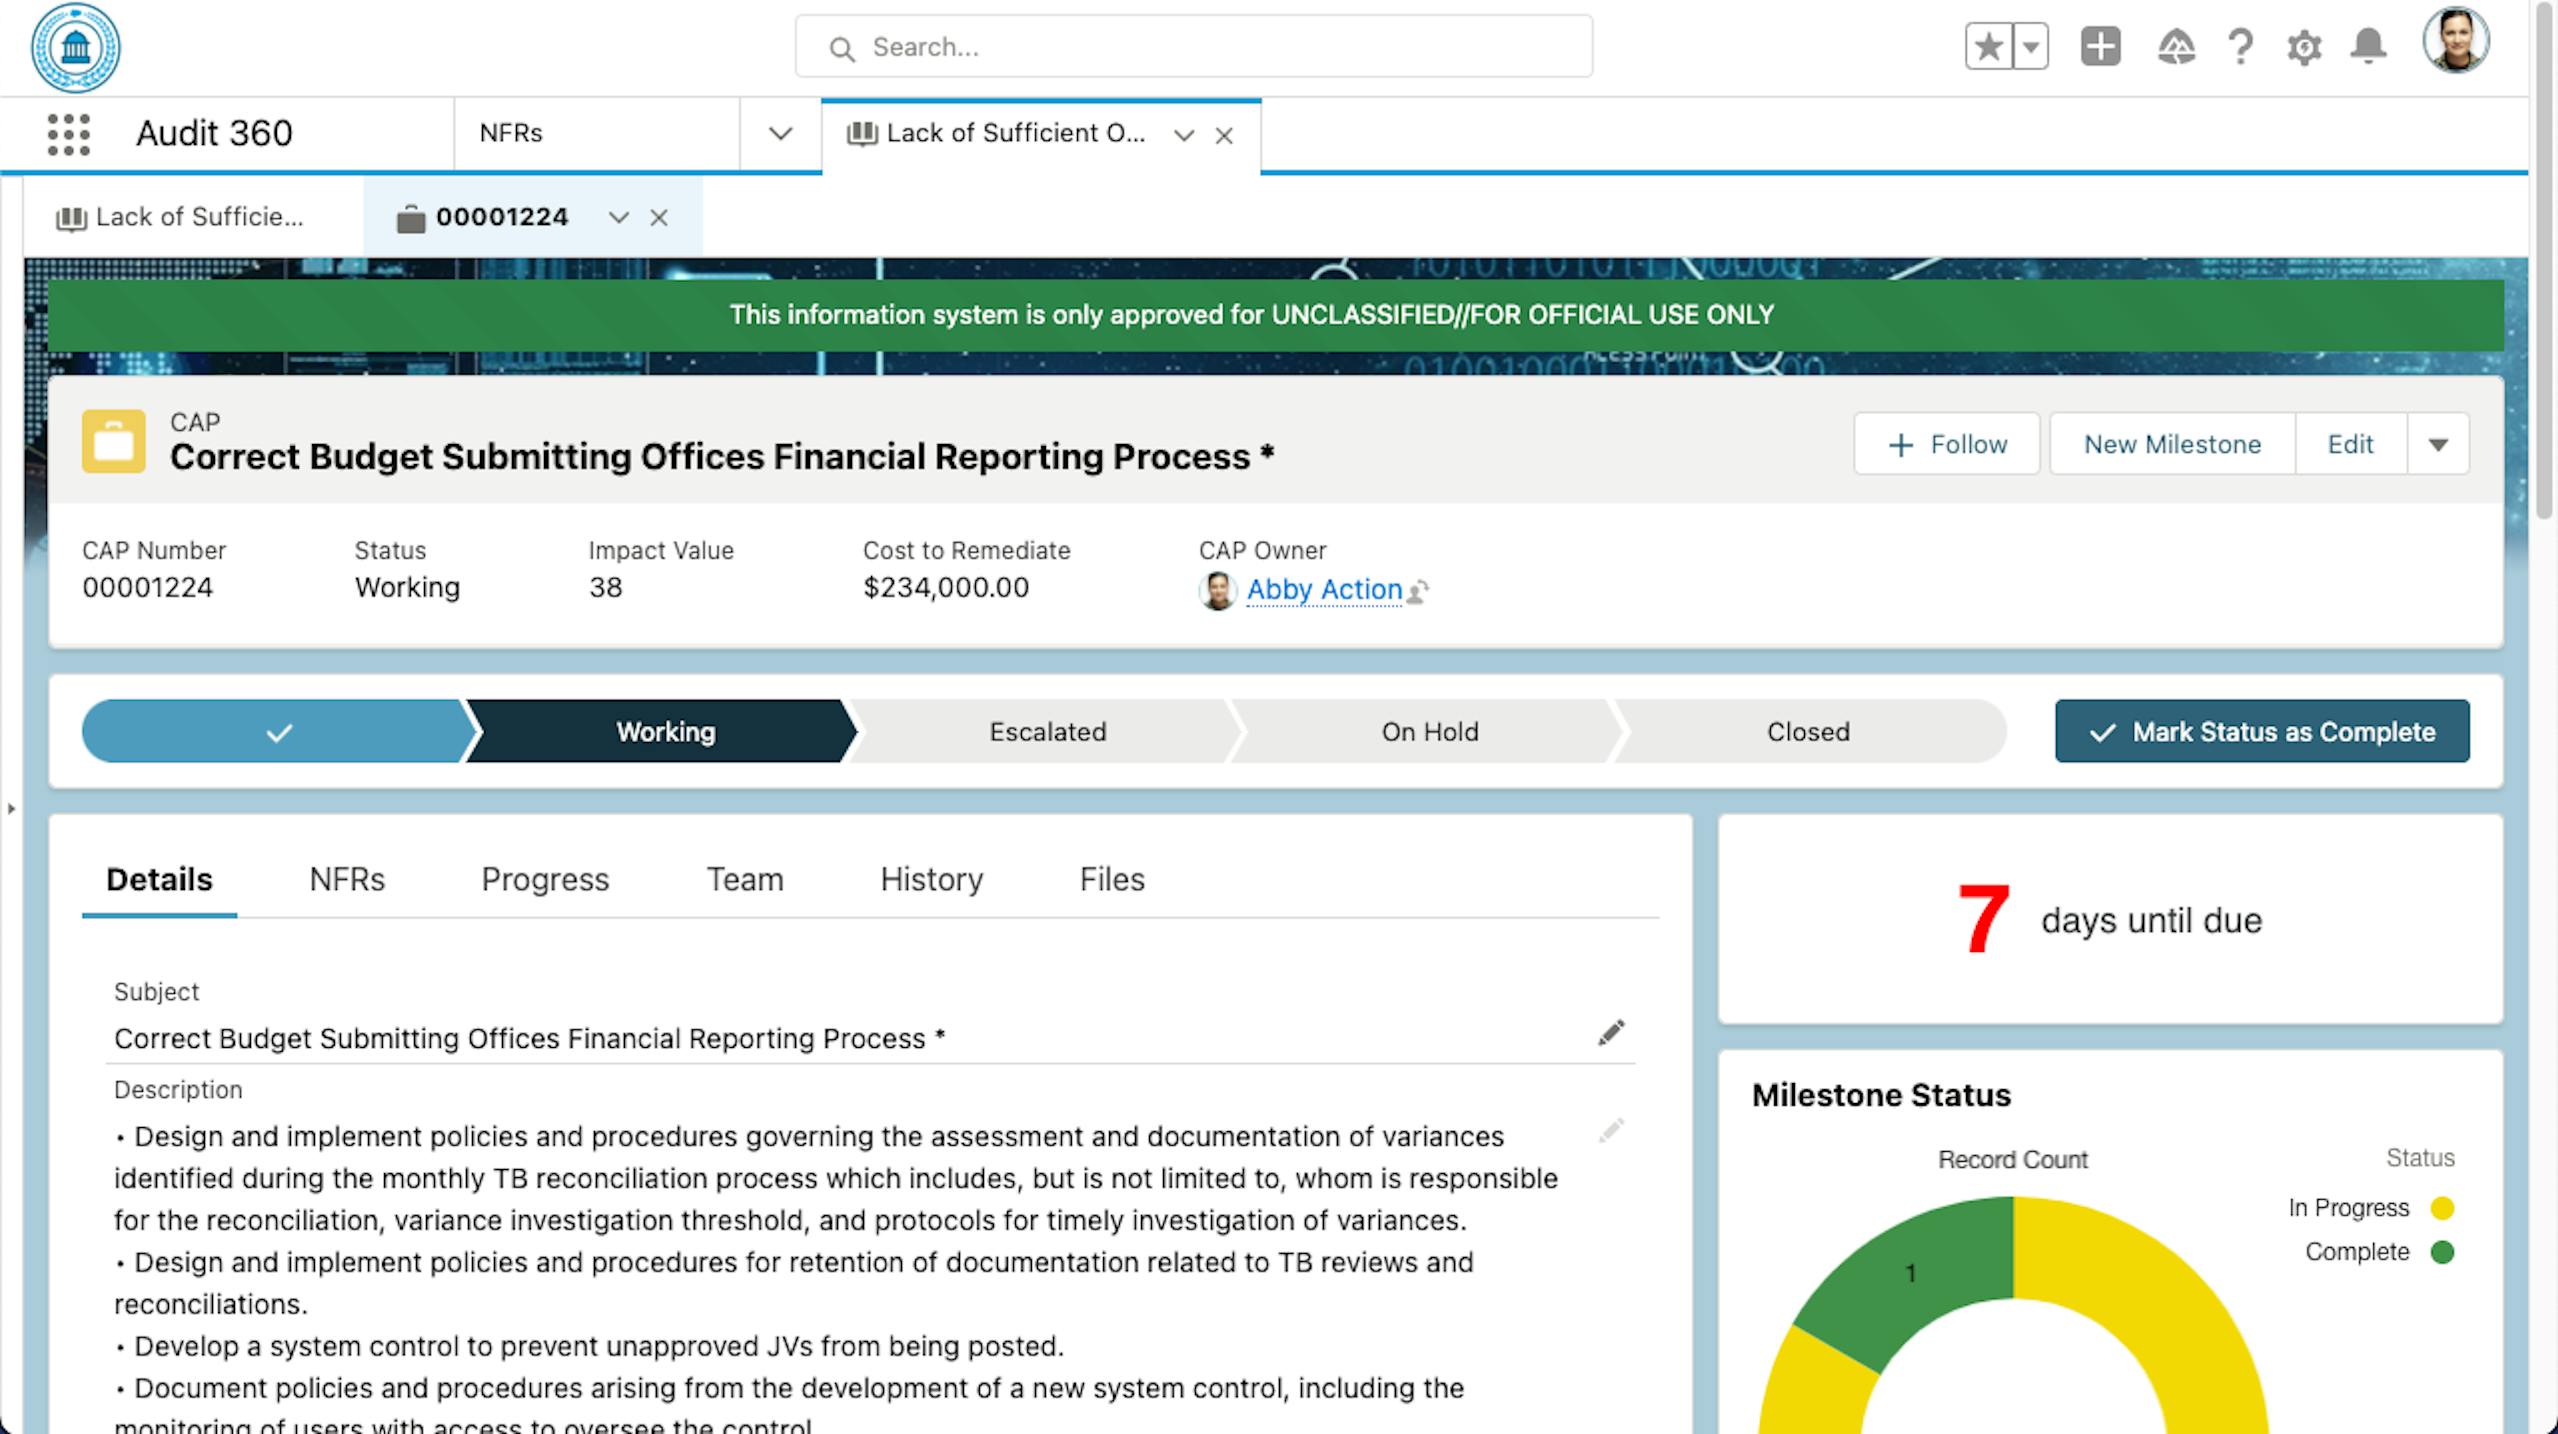Click the Trailhead guidance cloud icon
The image size is (2558, 1434).
click(x=2176, y=47)
